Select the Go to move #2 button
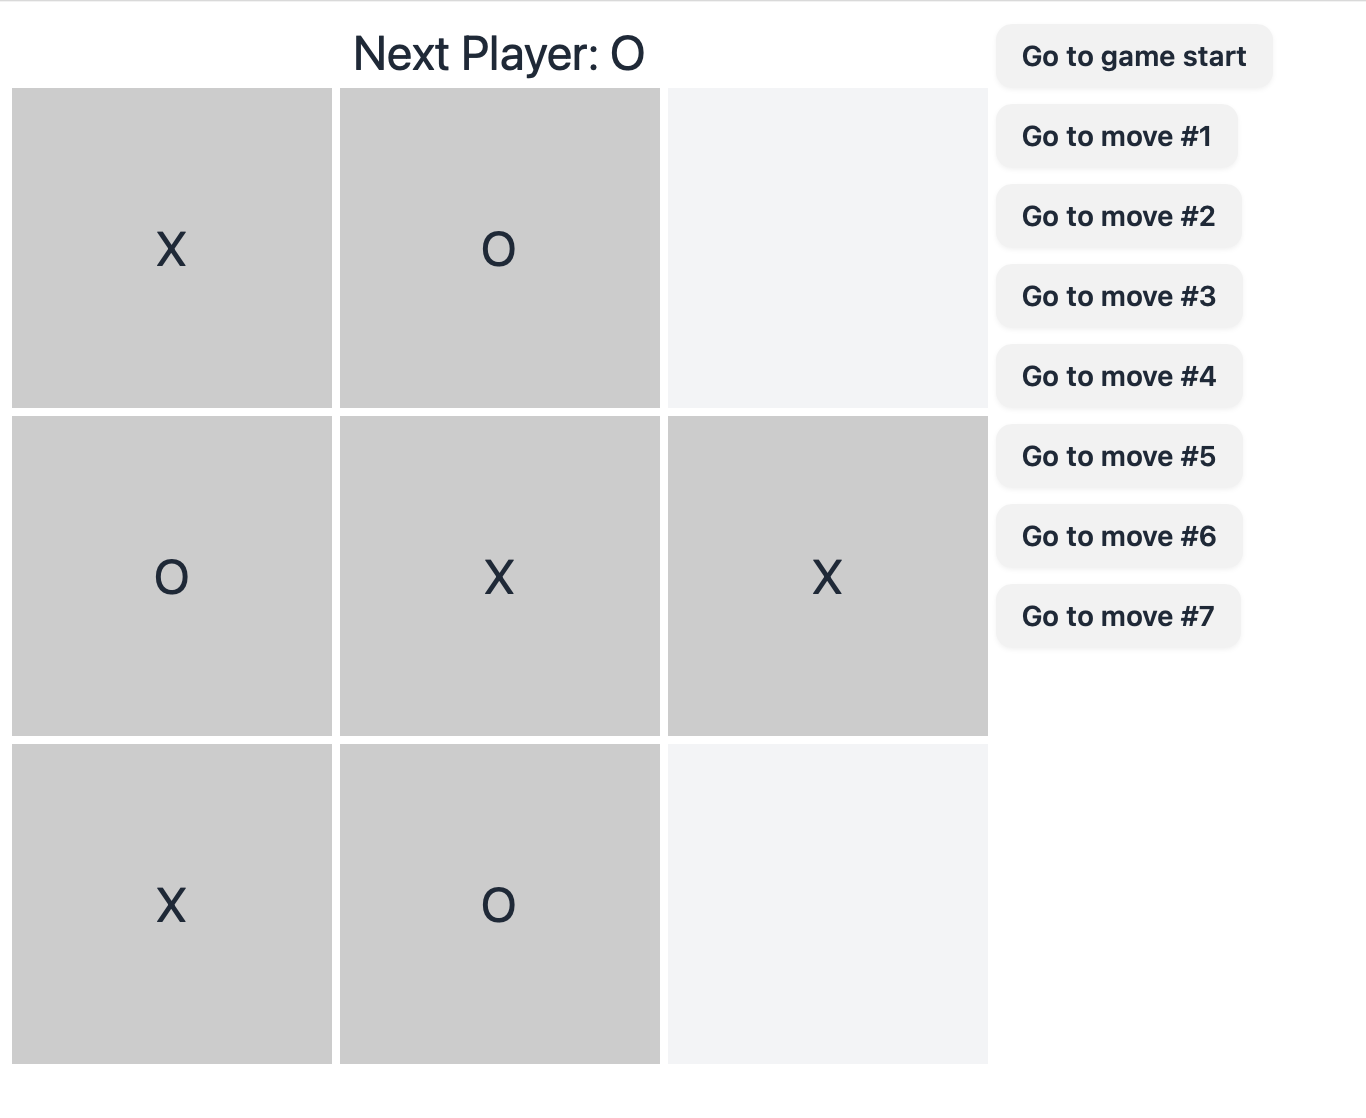The height and width of the screenshot is (1118, 1366). click(x=1118, y=216)
